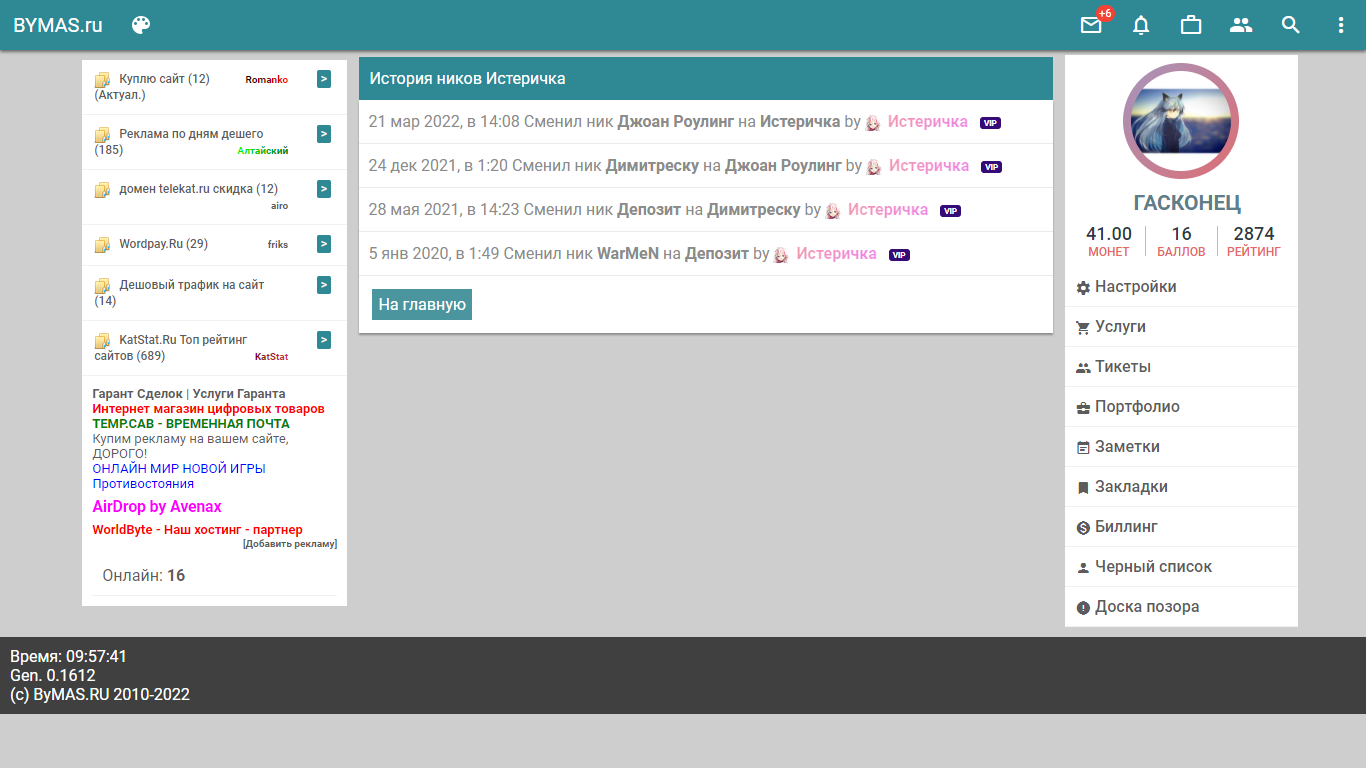Click the folder icon beside Wordpay.Ru topic
1366x768 pixels.
click(x=102, y=245)
